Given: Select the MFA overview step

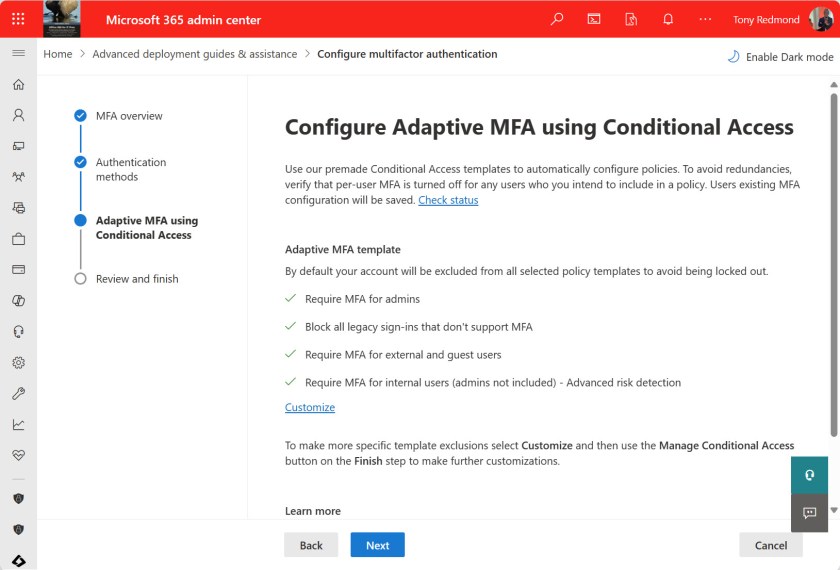Looking at the screenshot, I should 118,116.
